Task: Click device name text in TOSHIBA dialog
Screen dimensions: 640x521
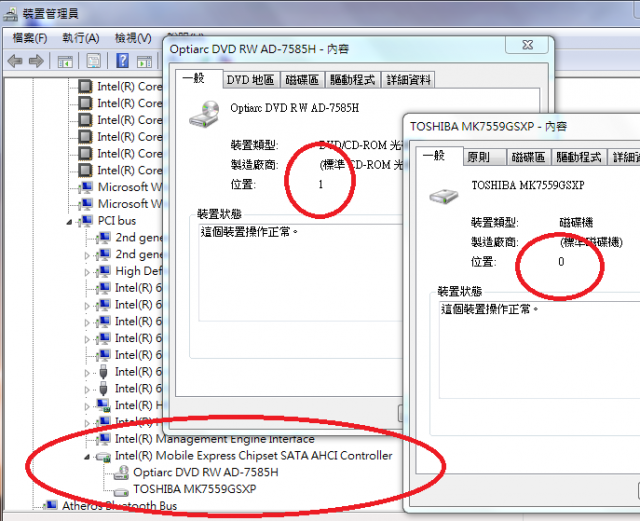Action: (x=528, y=185)
